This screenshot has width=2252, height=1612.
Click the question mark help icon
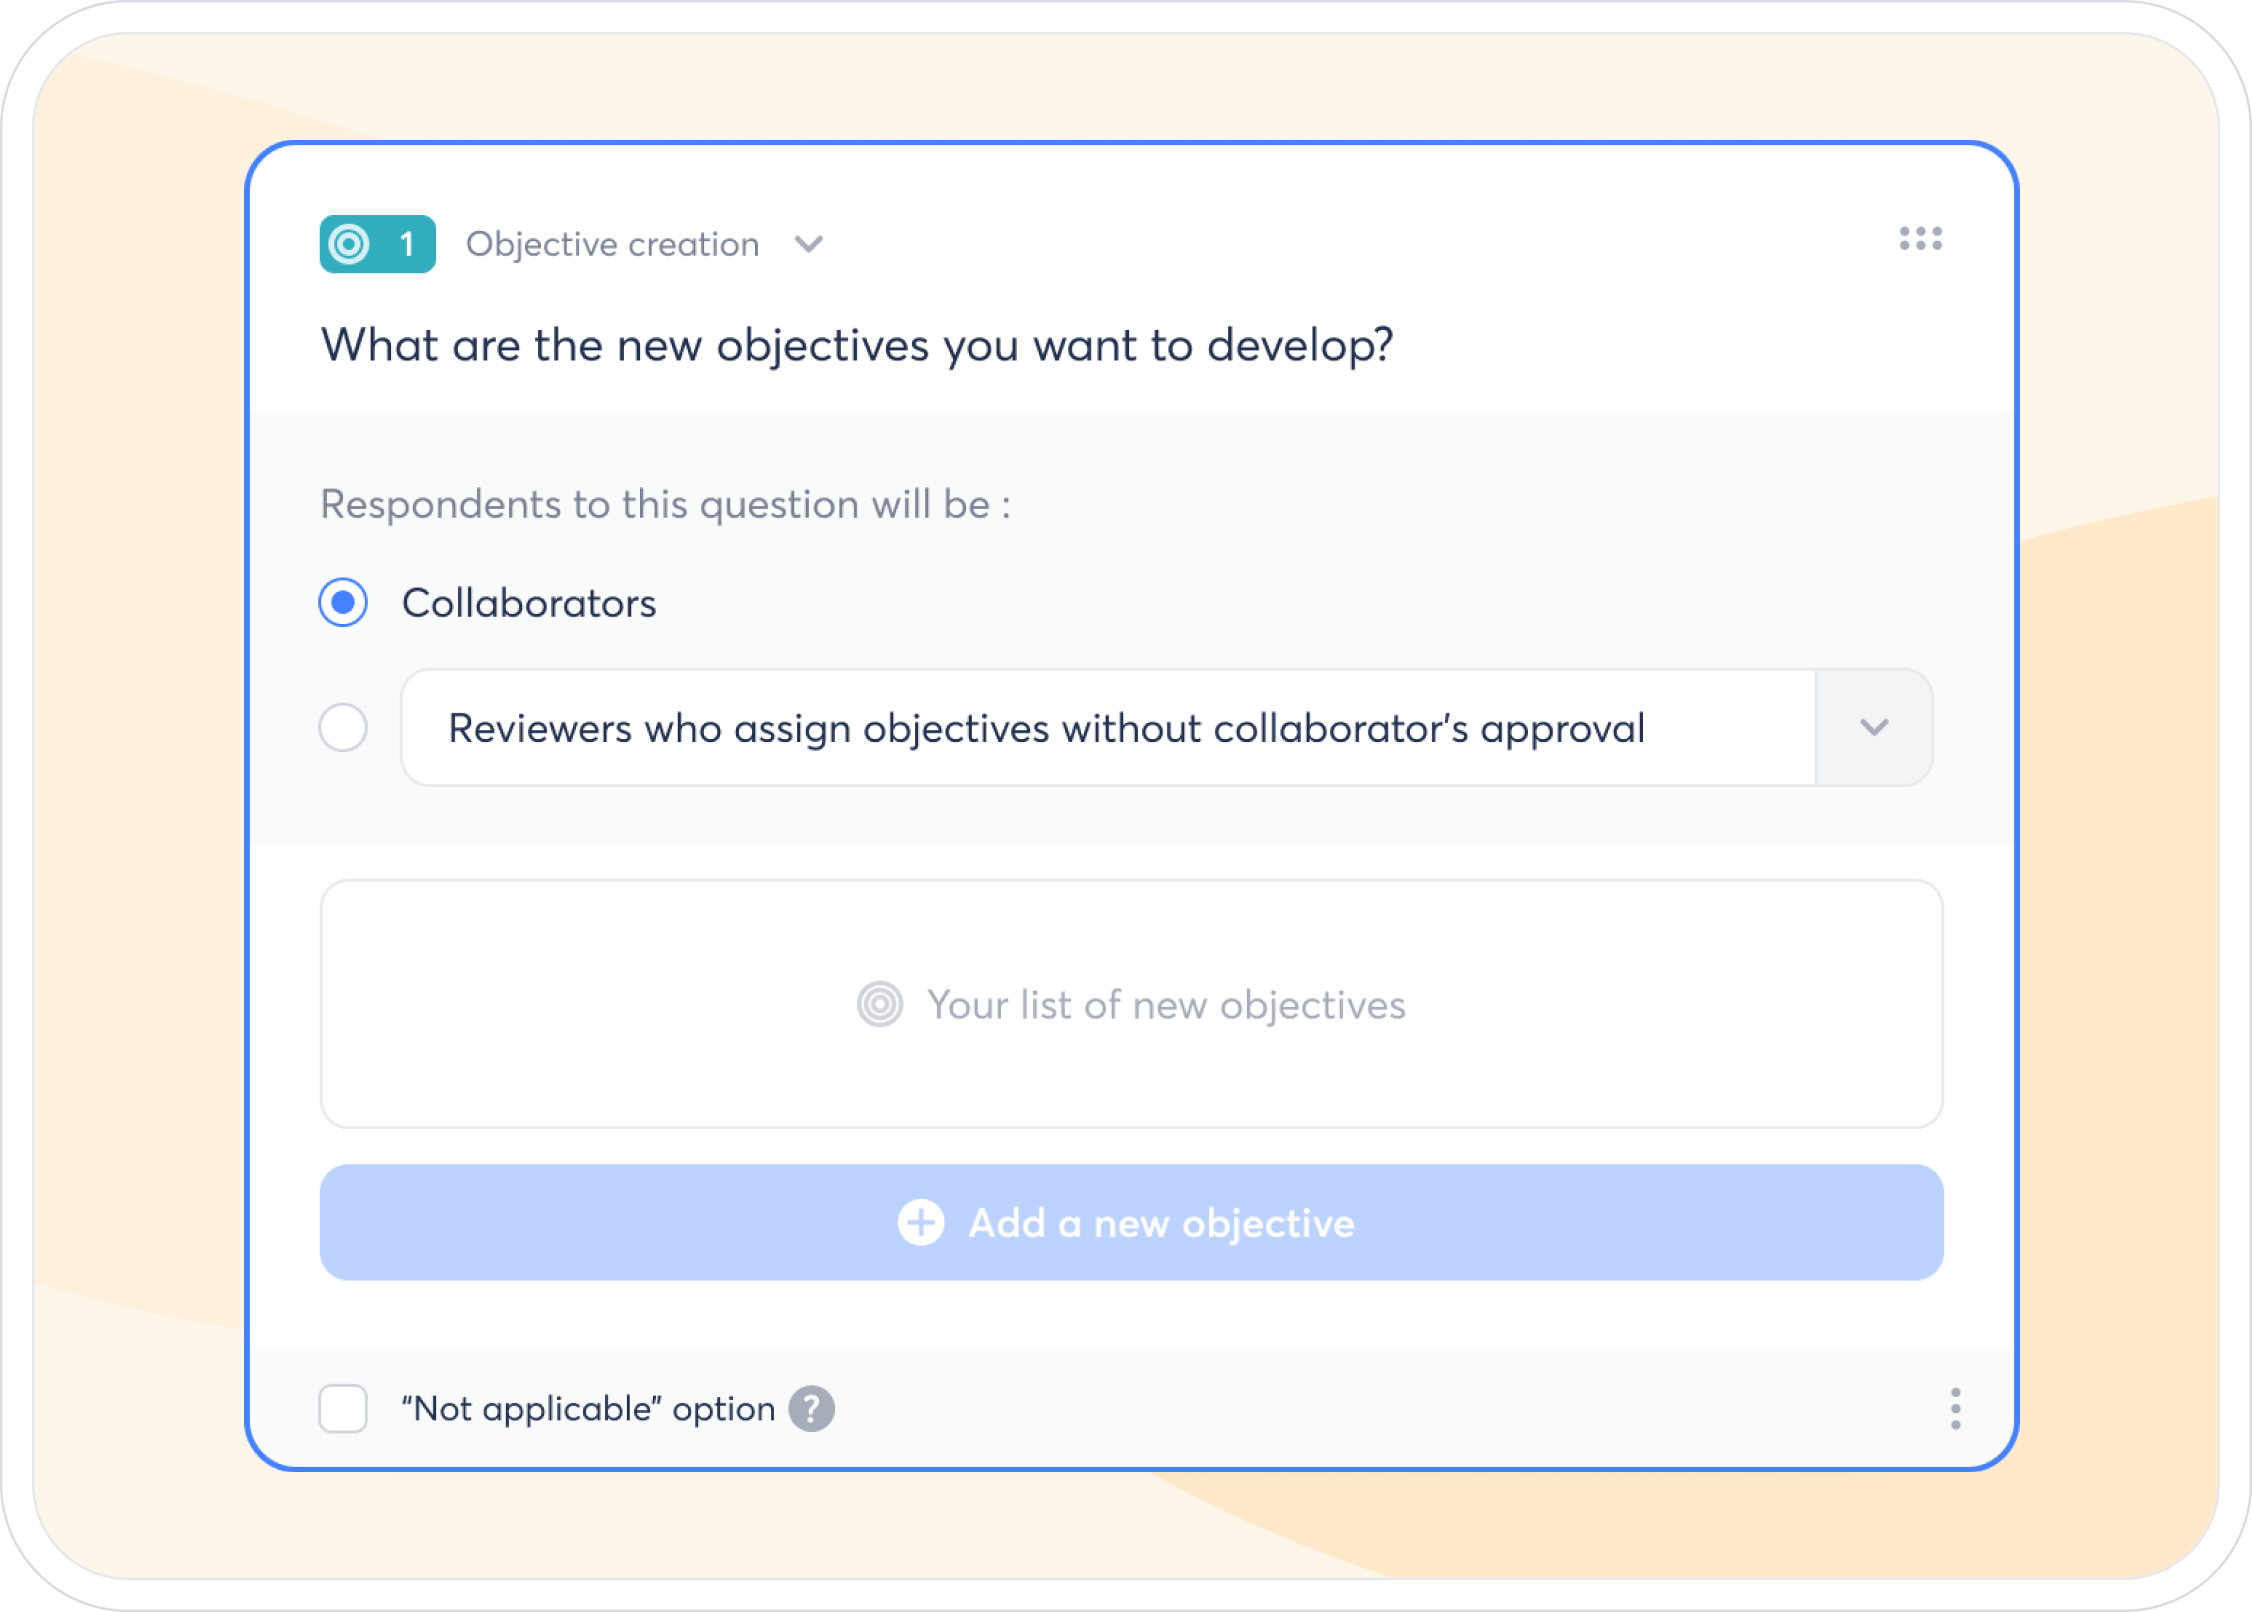811,1408
